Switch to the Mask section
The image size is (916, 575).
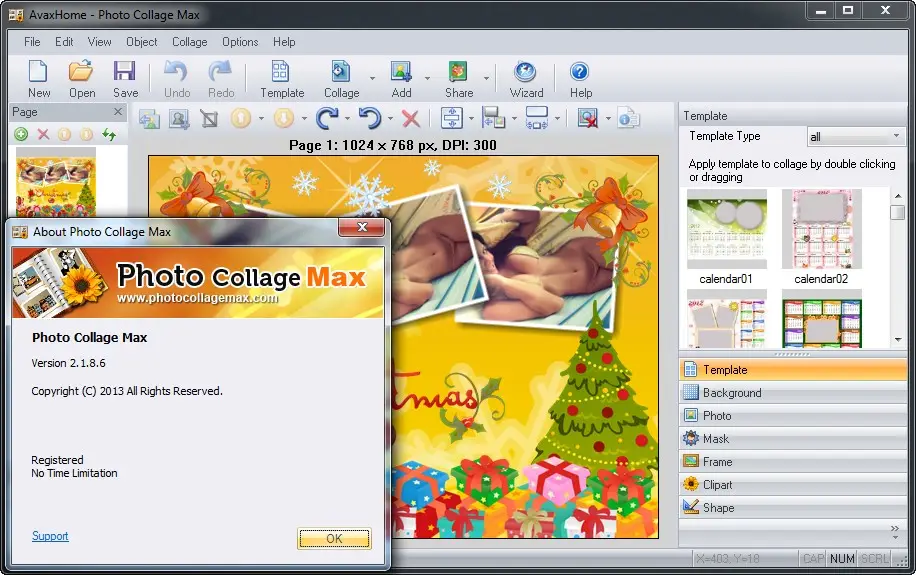793,439
